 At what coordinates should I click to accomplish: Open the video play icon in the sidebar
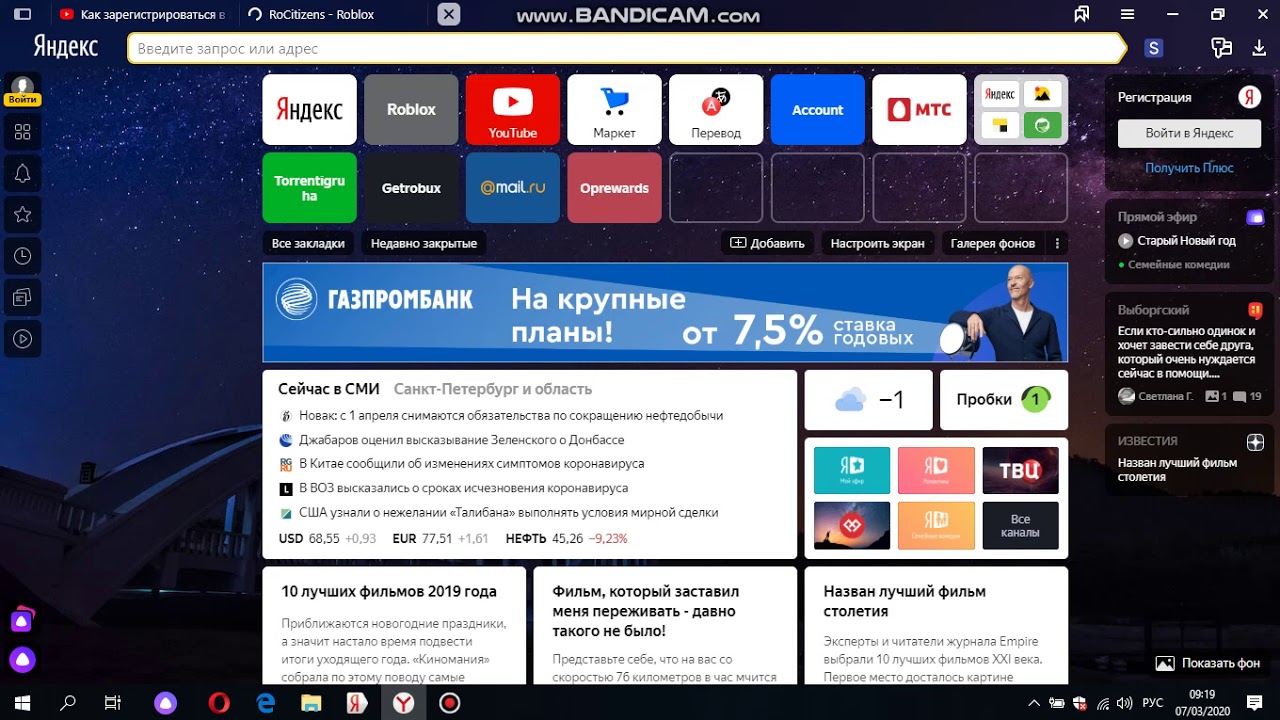(22, 339)
